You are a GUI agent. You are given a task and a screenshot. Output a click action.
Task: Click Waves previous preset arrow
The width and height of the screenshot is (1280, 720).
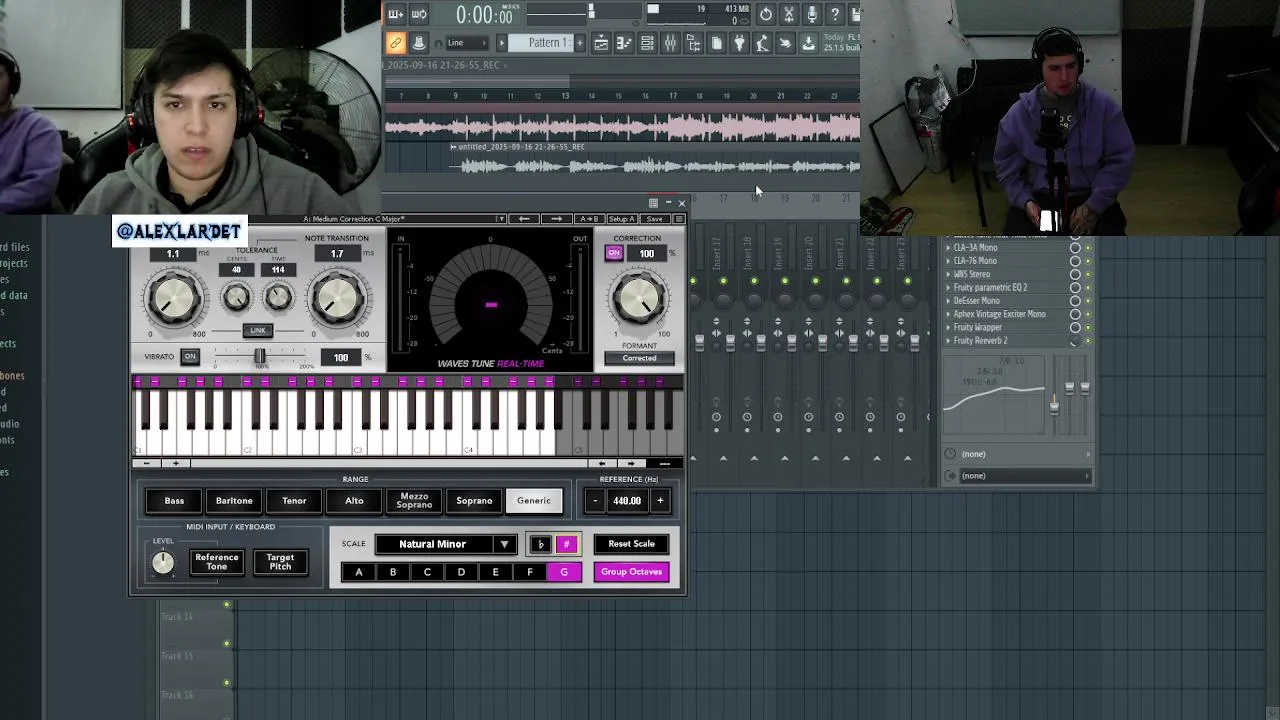[x=524, y=219]
